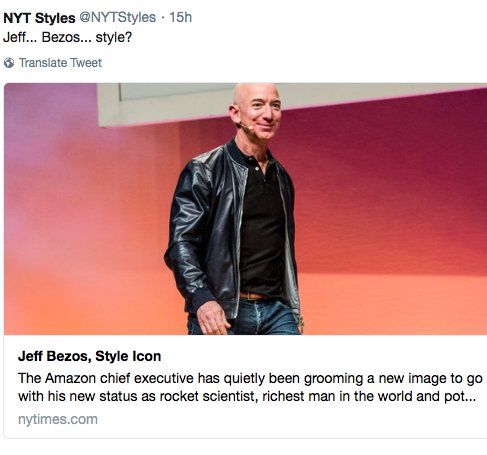The height and width of the screenshot is (455, 487).
Task: Click the @NYTStyles handle
Action: 117,17
